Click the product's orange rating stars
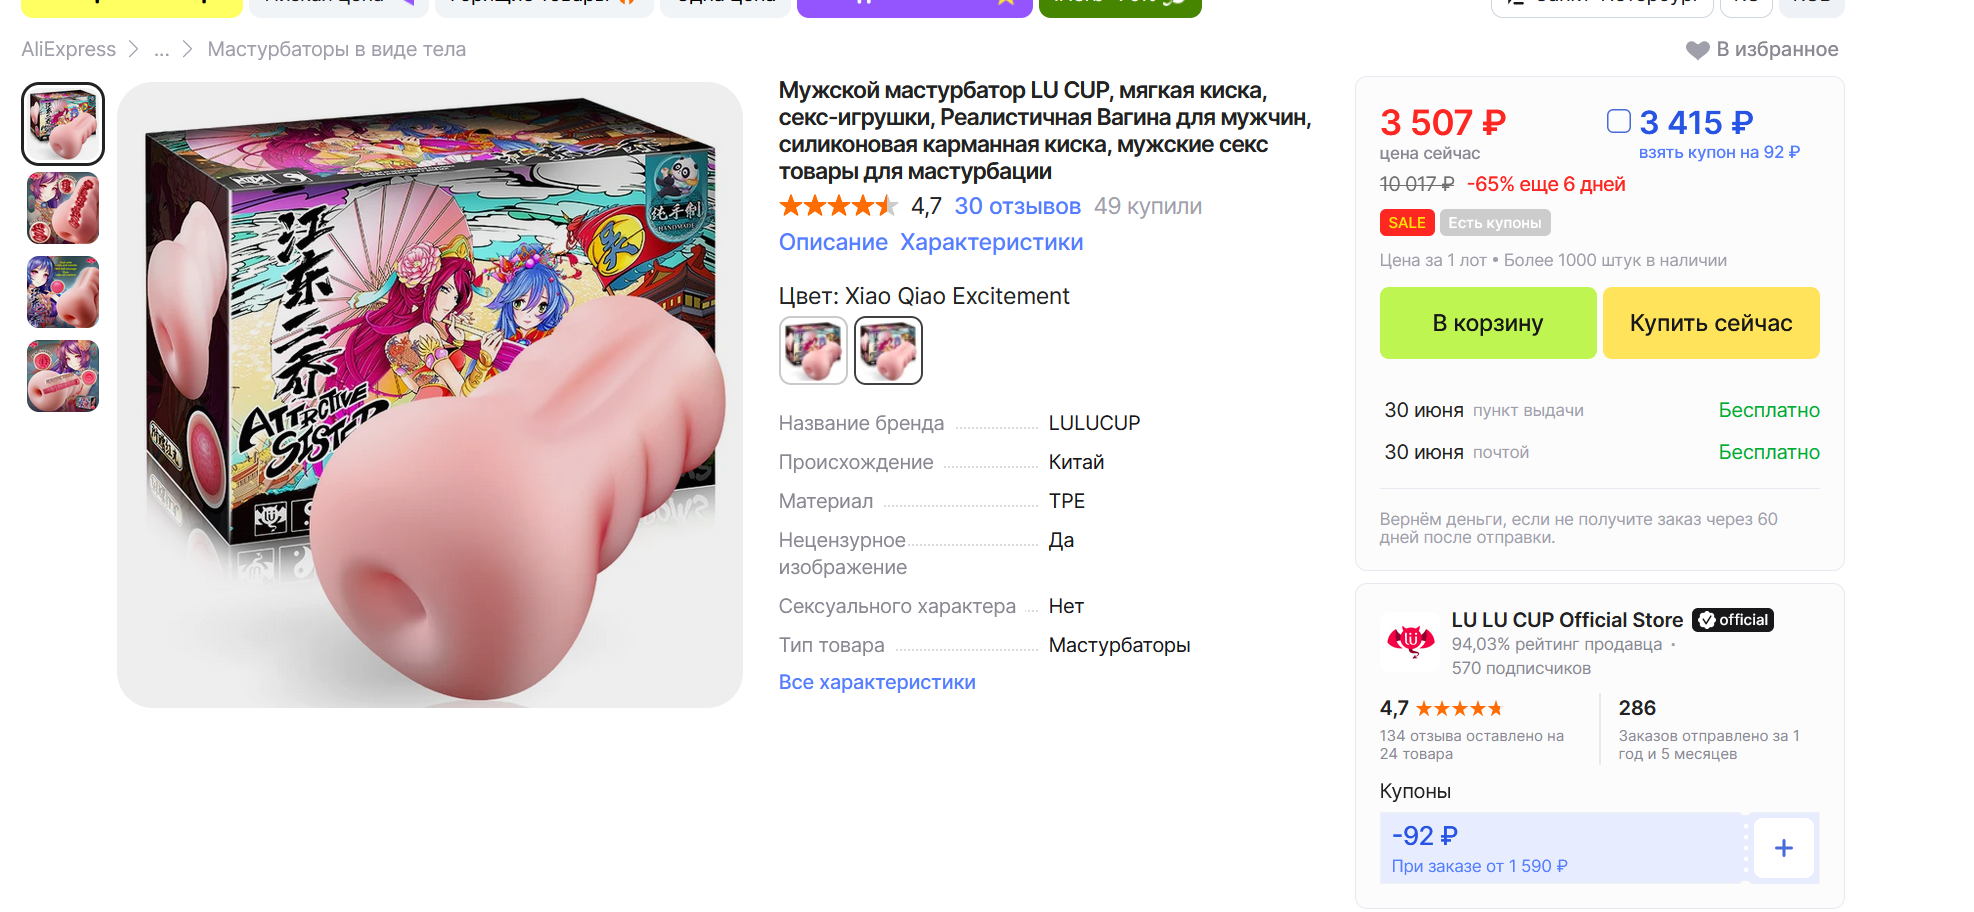The image size is (1974, 912). pos(838,207)
